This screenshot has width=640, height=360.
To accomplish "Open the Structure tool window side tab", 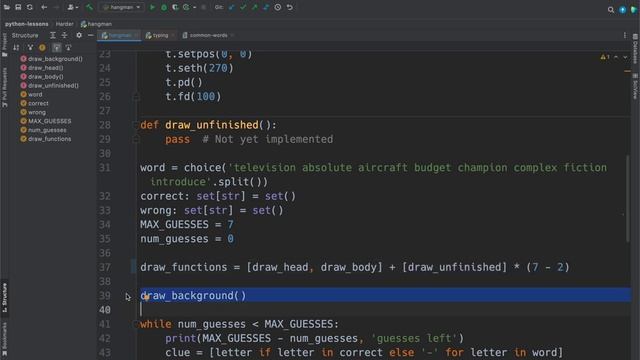I will (4, 298).
